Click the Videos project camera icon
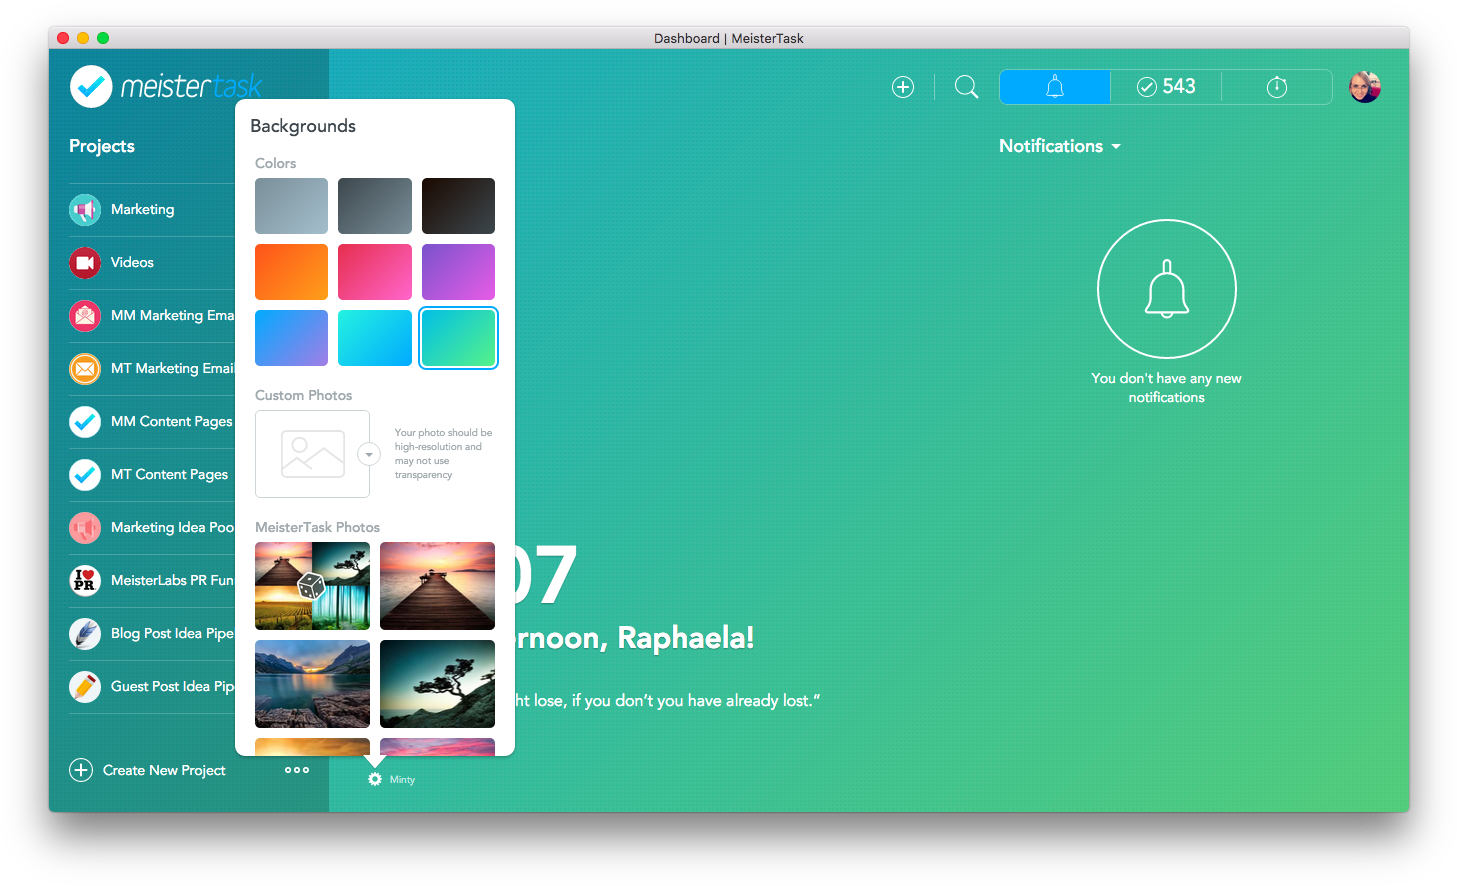The image size is (1457, 886). (85, 263)
